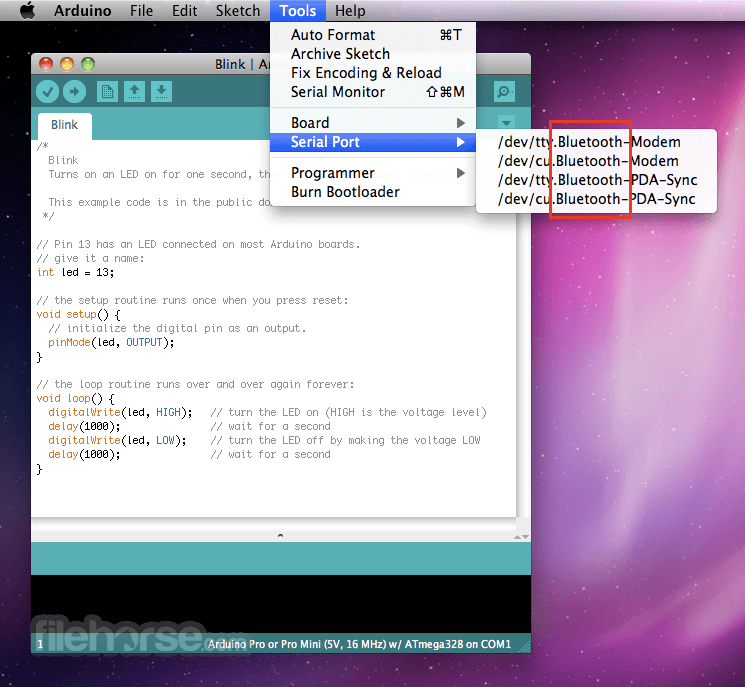Click the 'int led = 13;' code line
The height and width of the screenshot is (687, 745).
pyautogui.click(x=76, y=273)
